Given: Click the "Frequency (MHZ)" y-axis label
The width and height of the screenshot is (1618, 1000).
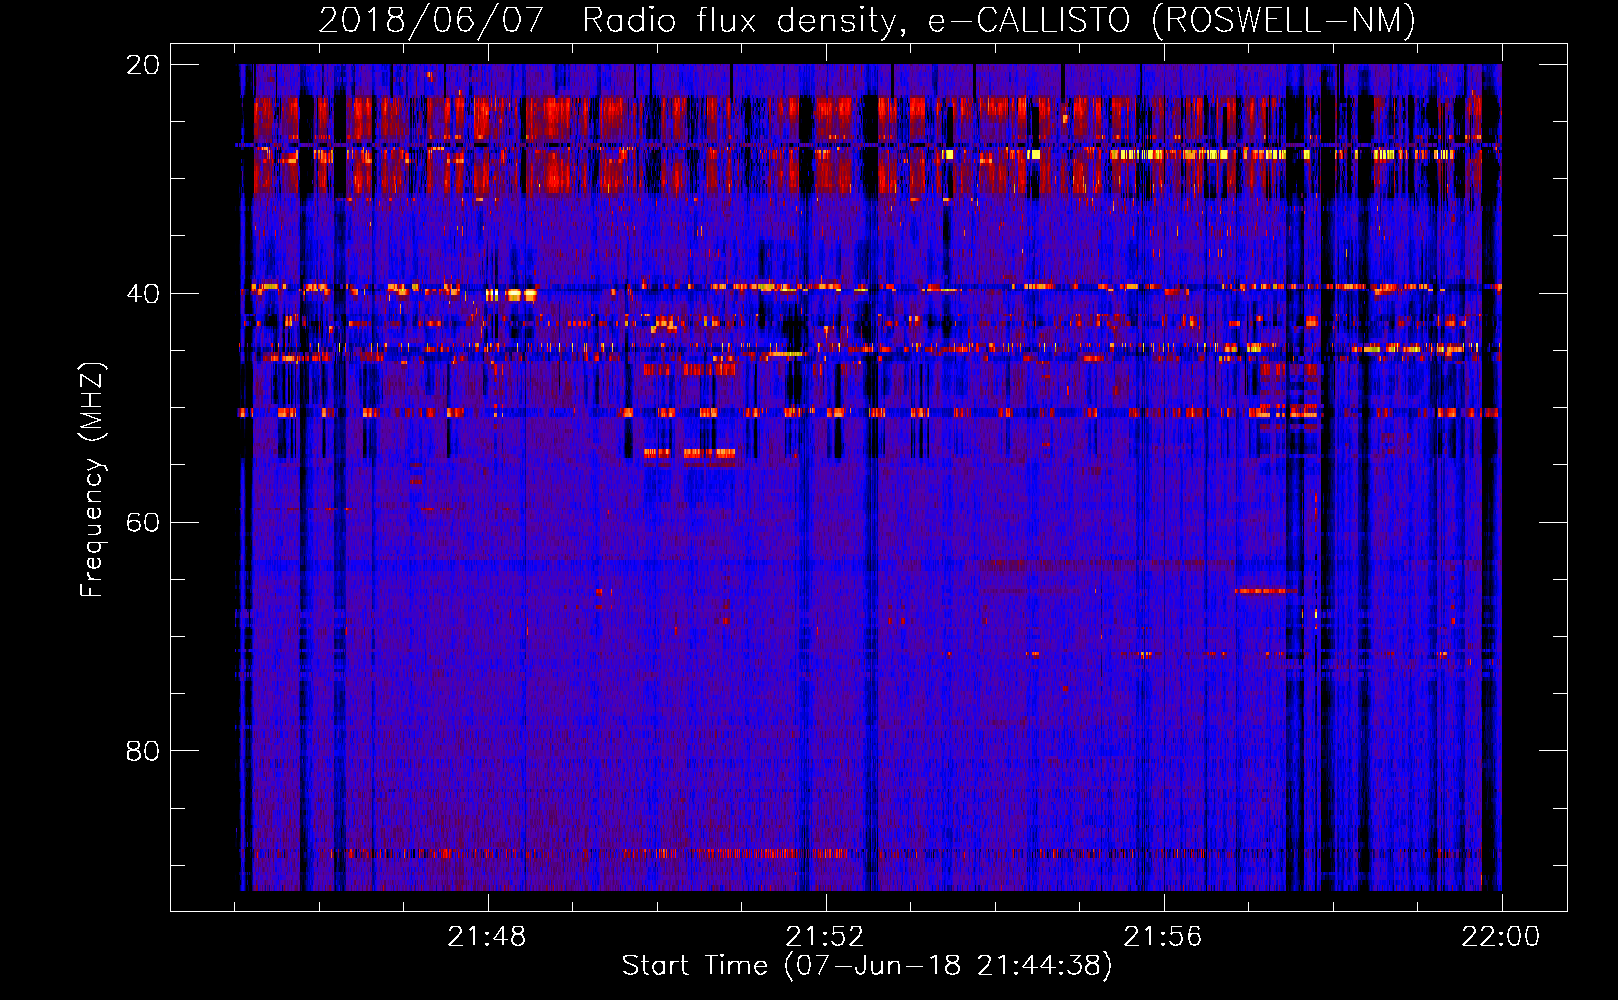Looking at the screenshot, I should (92, 479).
